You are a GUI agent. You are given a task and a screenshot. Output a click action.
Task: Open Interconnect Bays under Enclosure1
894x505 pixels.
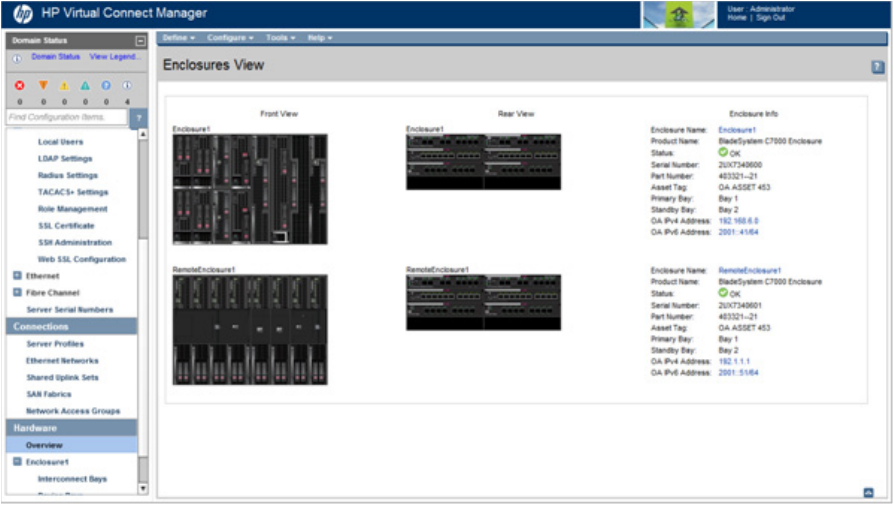(72, 479)
